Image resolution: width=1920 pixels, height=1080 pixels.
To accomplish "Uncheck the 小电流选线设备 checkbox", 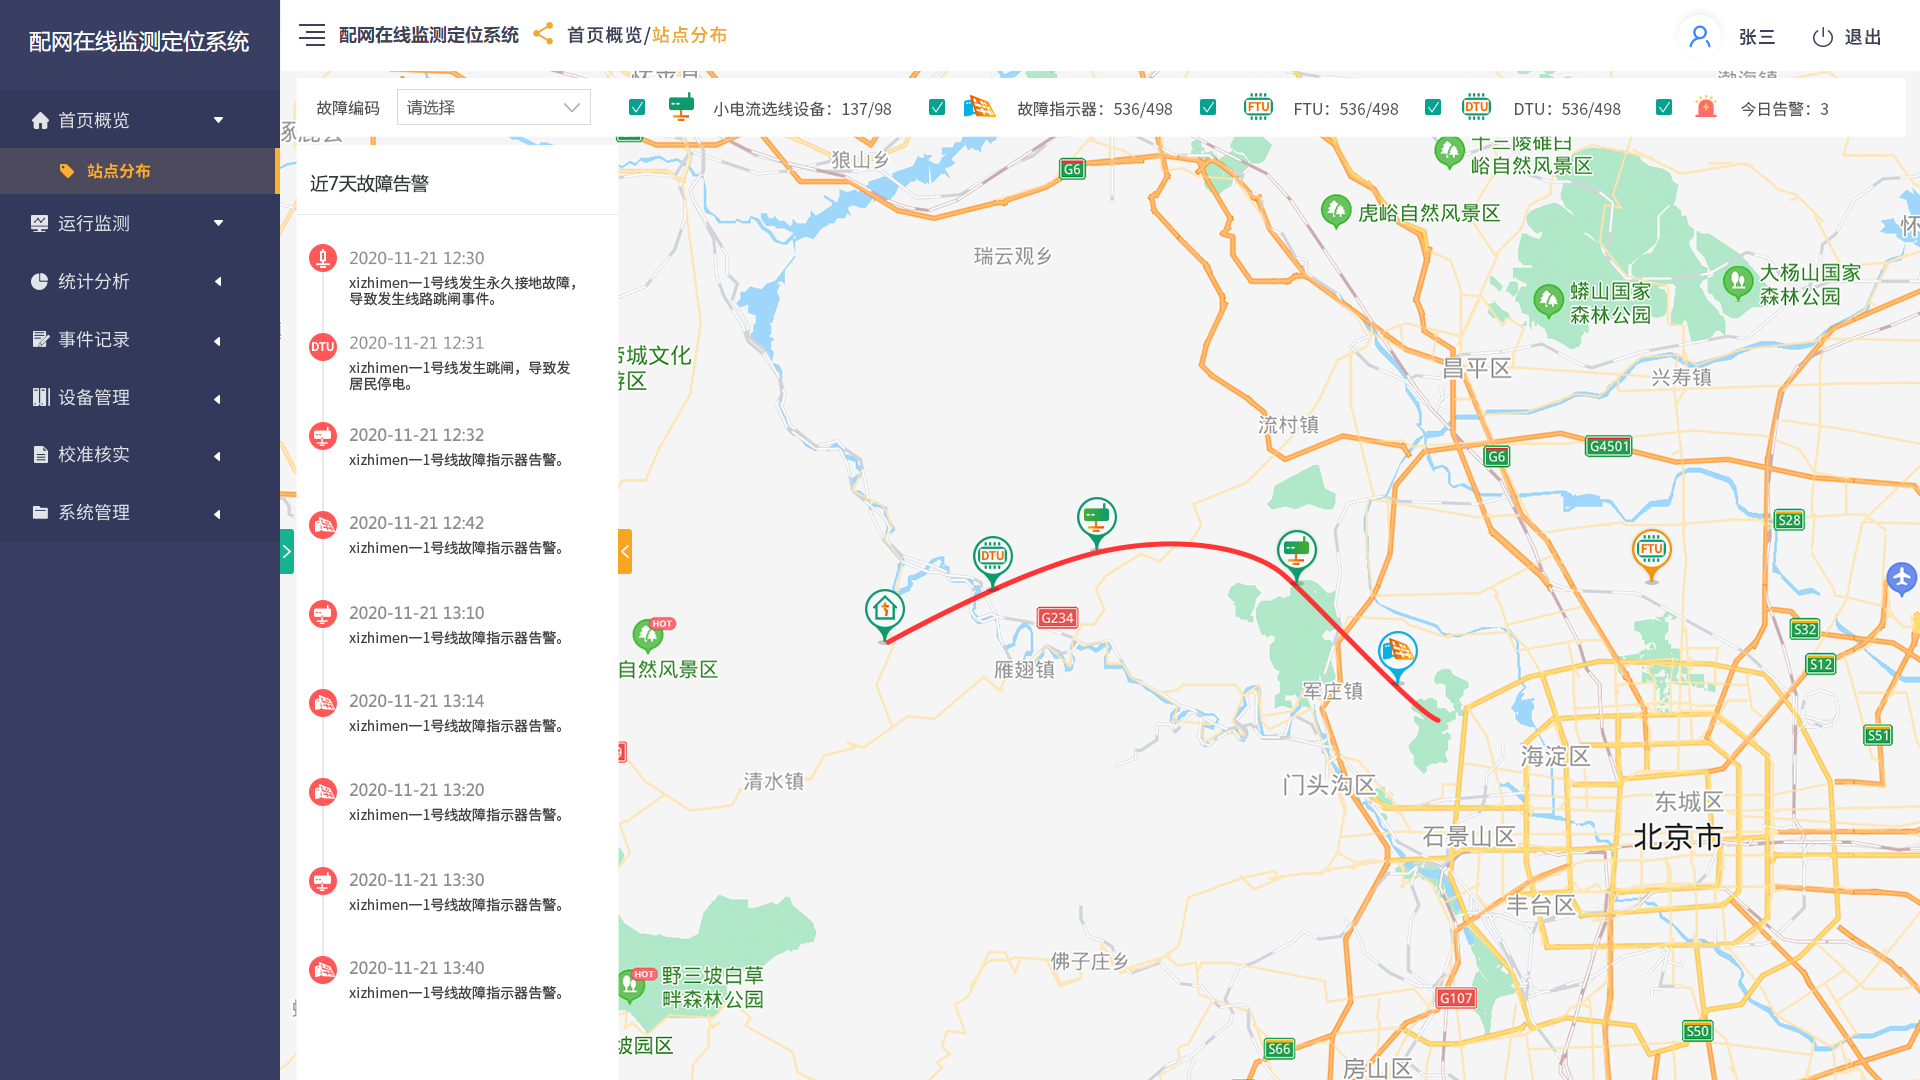I will tap(637, 108).
